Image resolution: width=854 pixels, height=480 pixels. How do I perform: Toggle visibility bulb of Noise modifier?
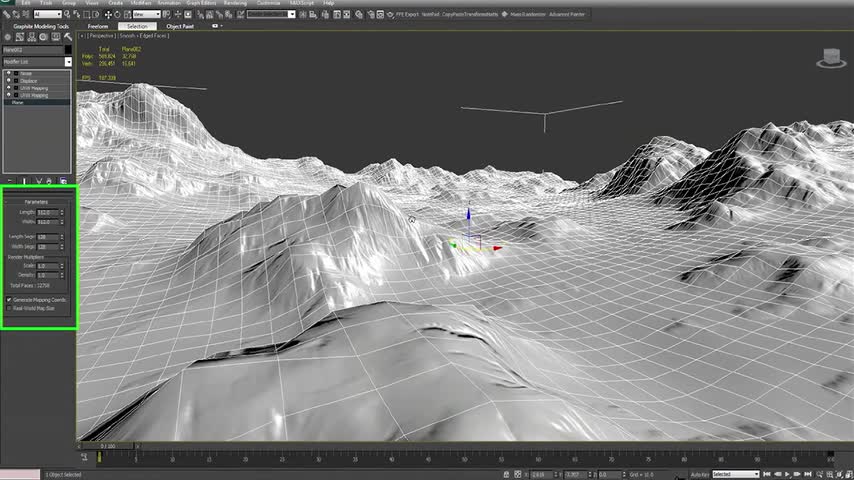pos(8,74)
